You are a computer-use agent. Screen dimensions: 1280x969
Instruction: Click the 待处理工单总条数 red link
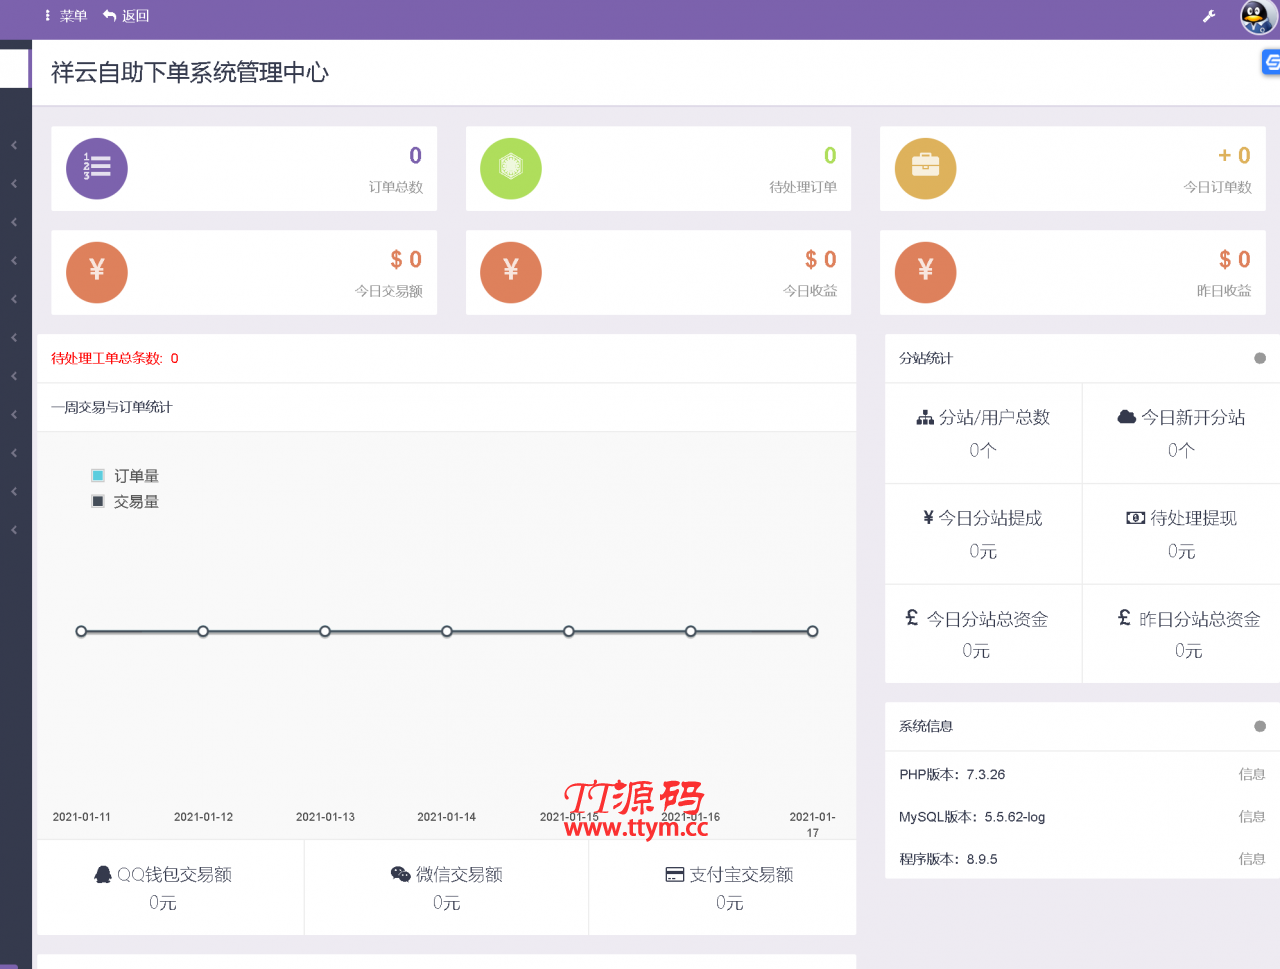pyautogui.click(x=115, y=358)
